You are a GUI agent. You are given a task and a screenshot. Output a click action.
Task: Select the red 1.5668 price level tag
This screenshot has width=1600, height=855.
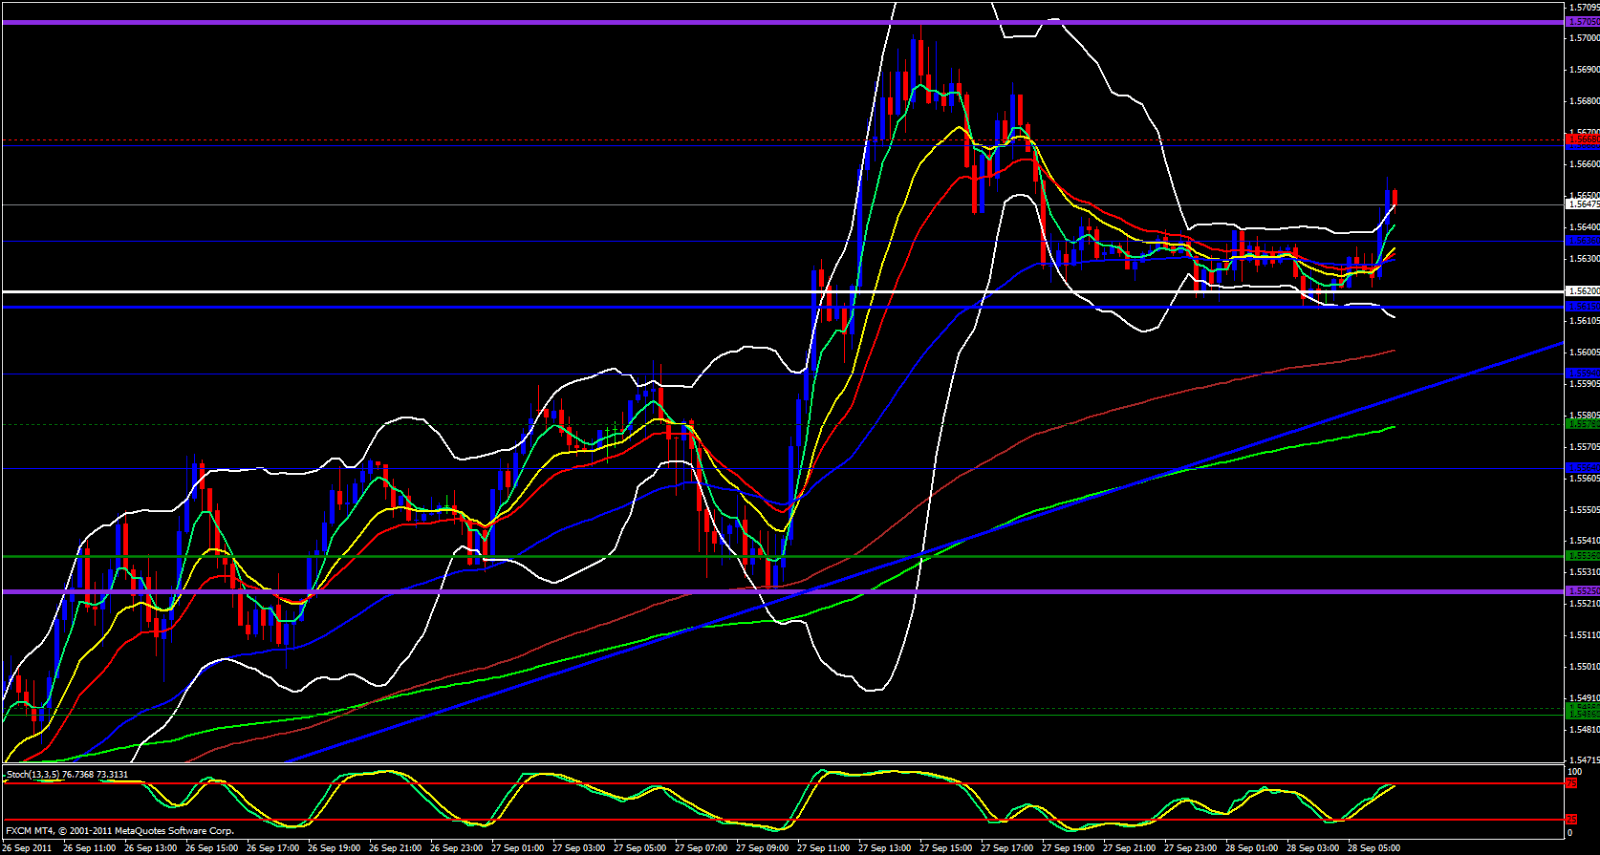coord(1581,141)
